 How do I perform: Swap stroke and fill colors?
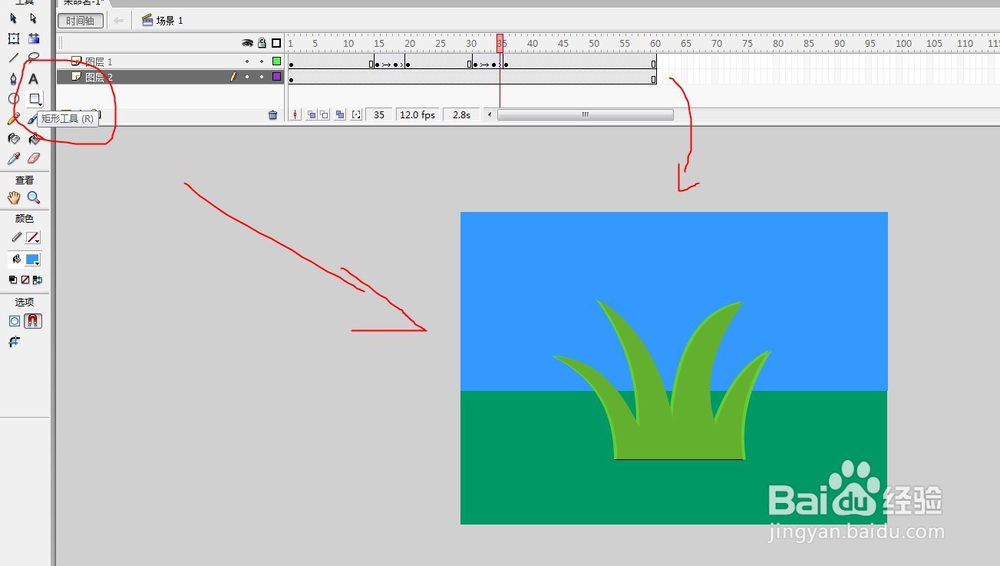(38, 279)
